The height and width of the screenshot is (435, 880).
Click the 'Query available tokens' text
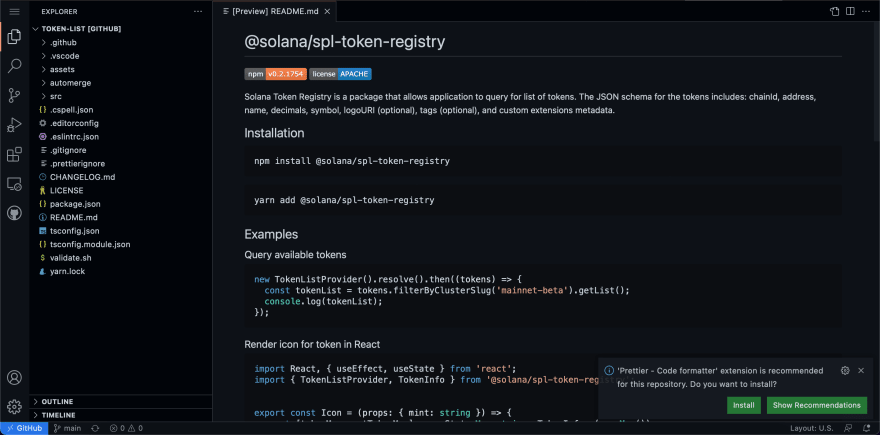point(295,255)
